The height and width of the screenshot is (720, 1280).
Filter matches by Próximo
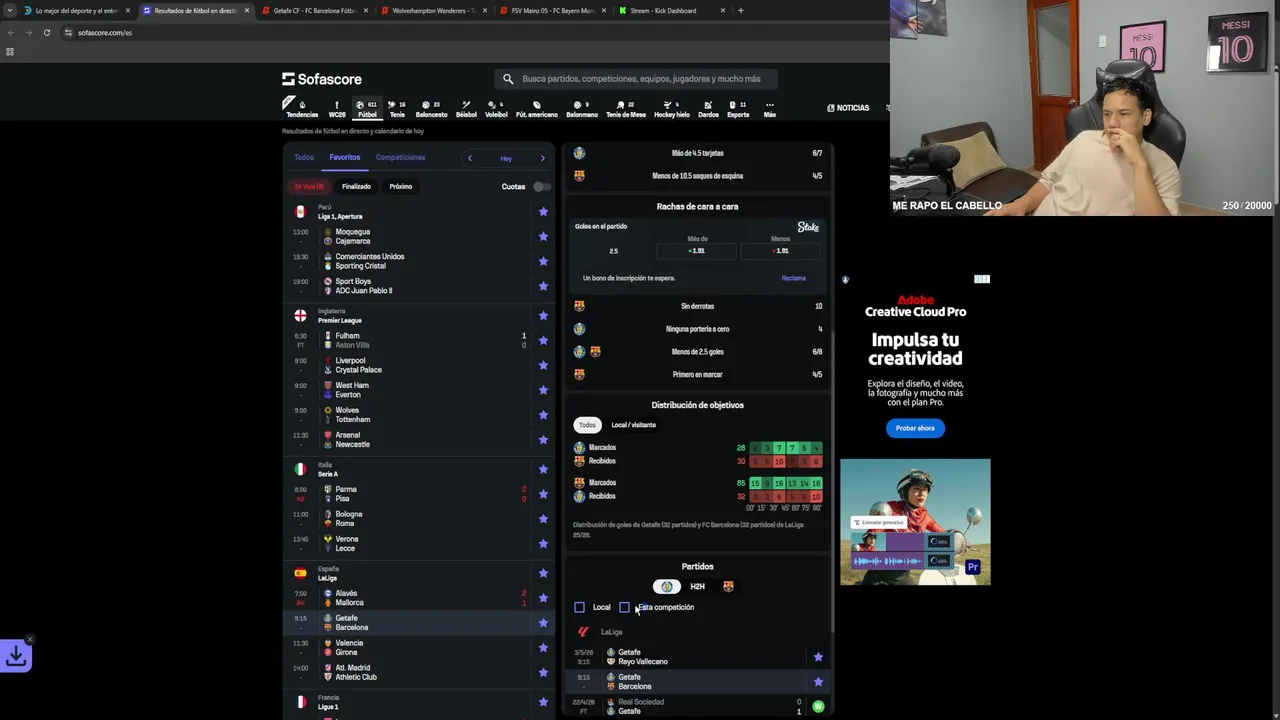401,186
